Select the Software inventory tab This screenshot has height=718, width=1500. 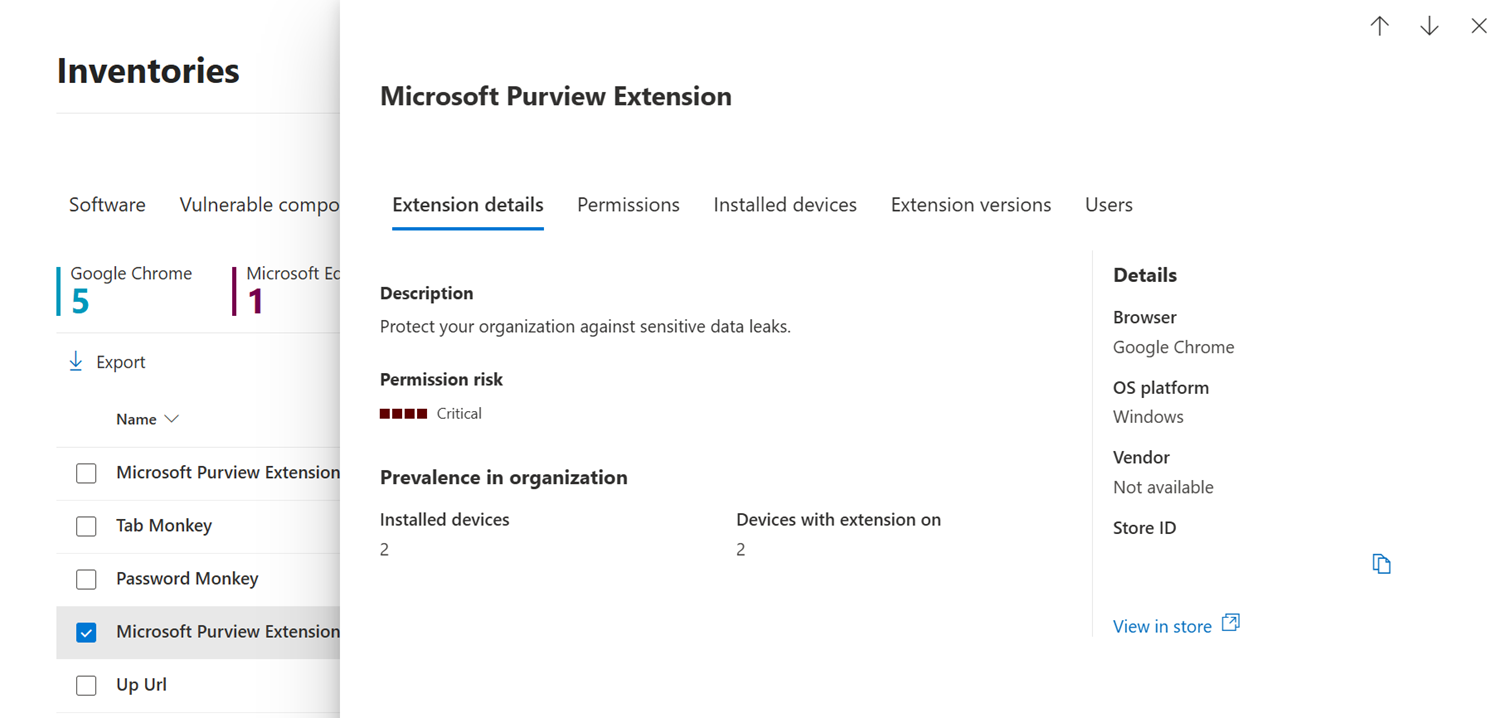[107, 205]
